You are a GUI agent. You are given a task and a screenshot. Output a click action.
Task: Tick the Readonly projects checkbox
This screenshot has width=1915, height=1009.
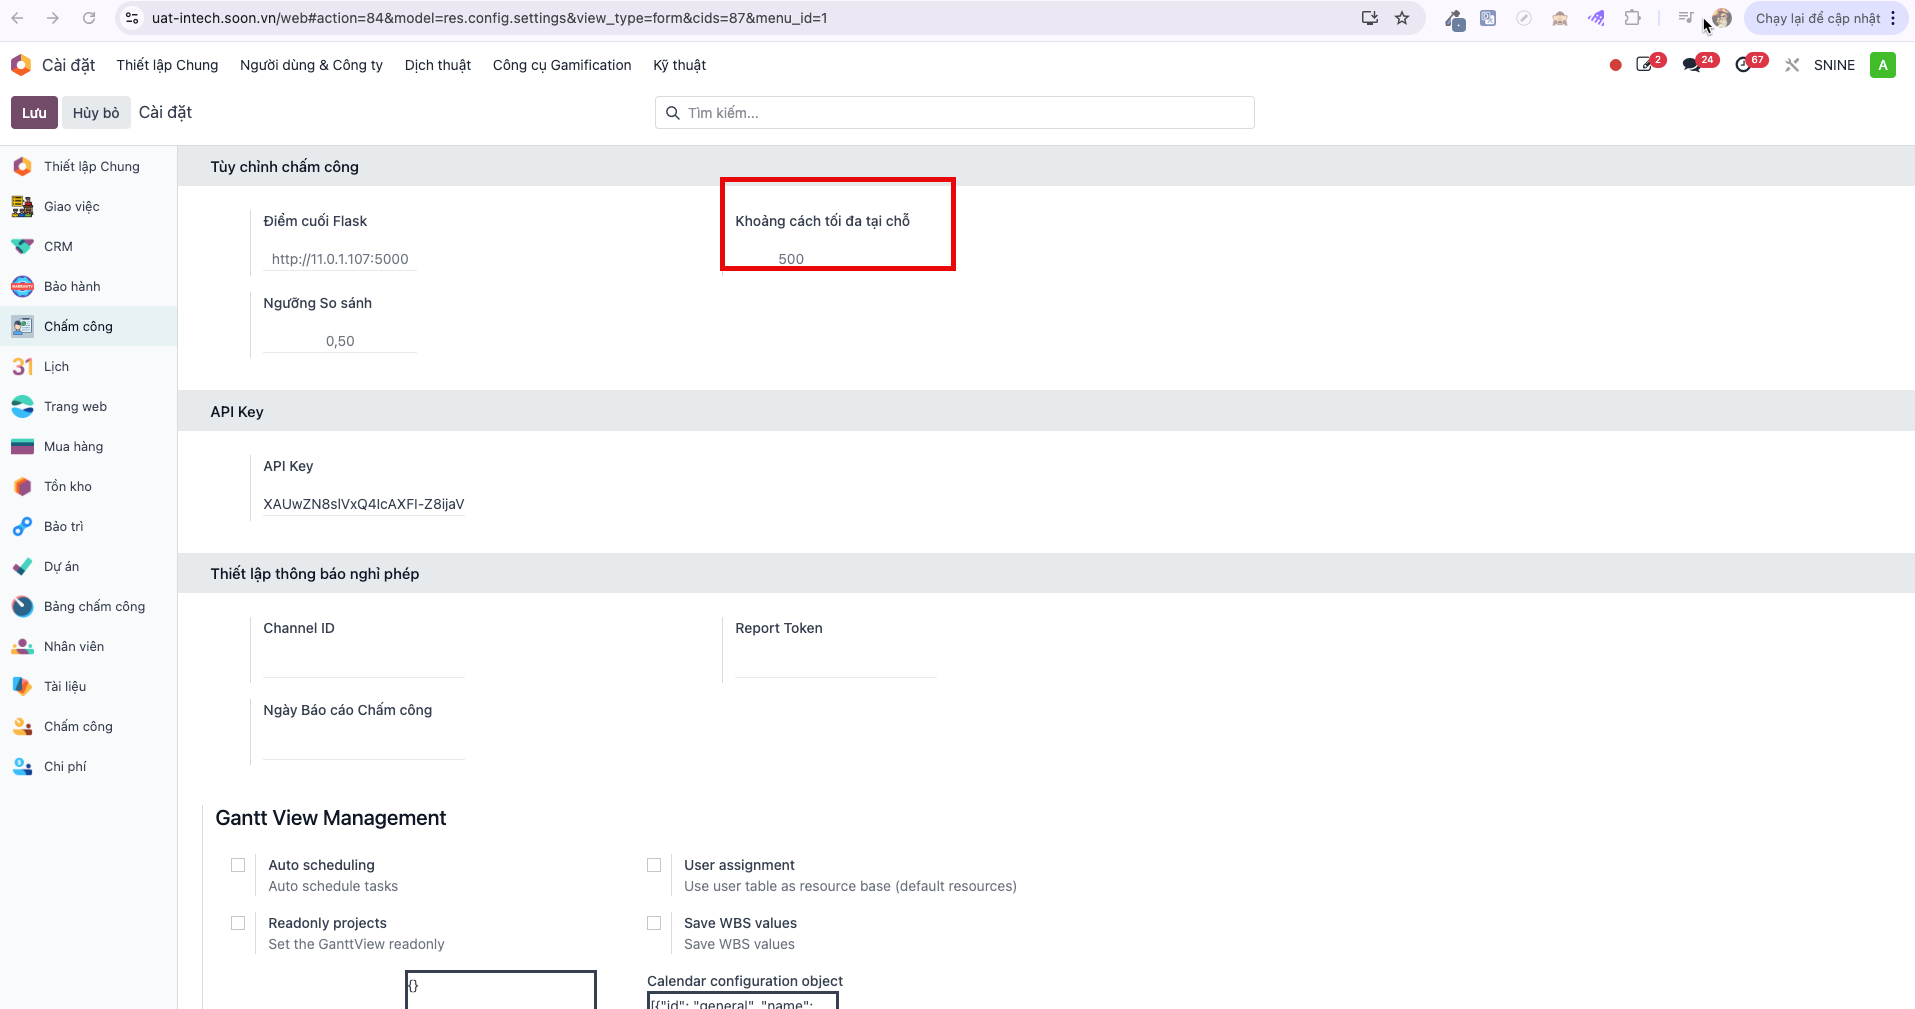point(238,923)
